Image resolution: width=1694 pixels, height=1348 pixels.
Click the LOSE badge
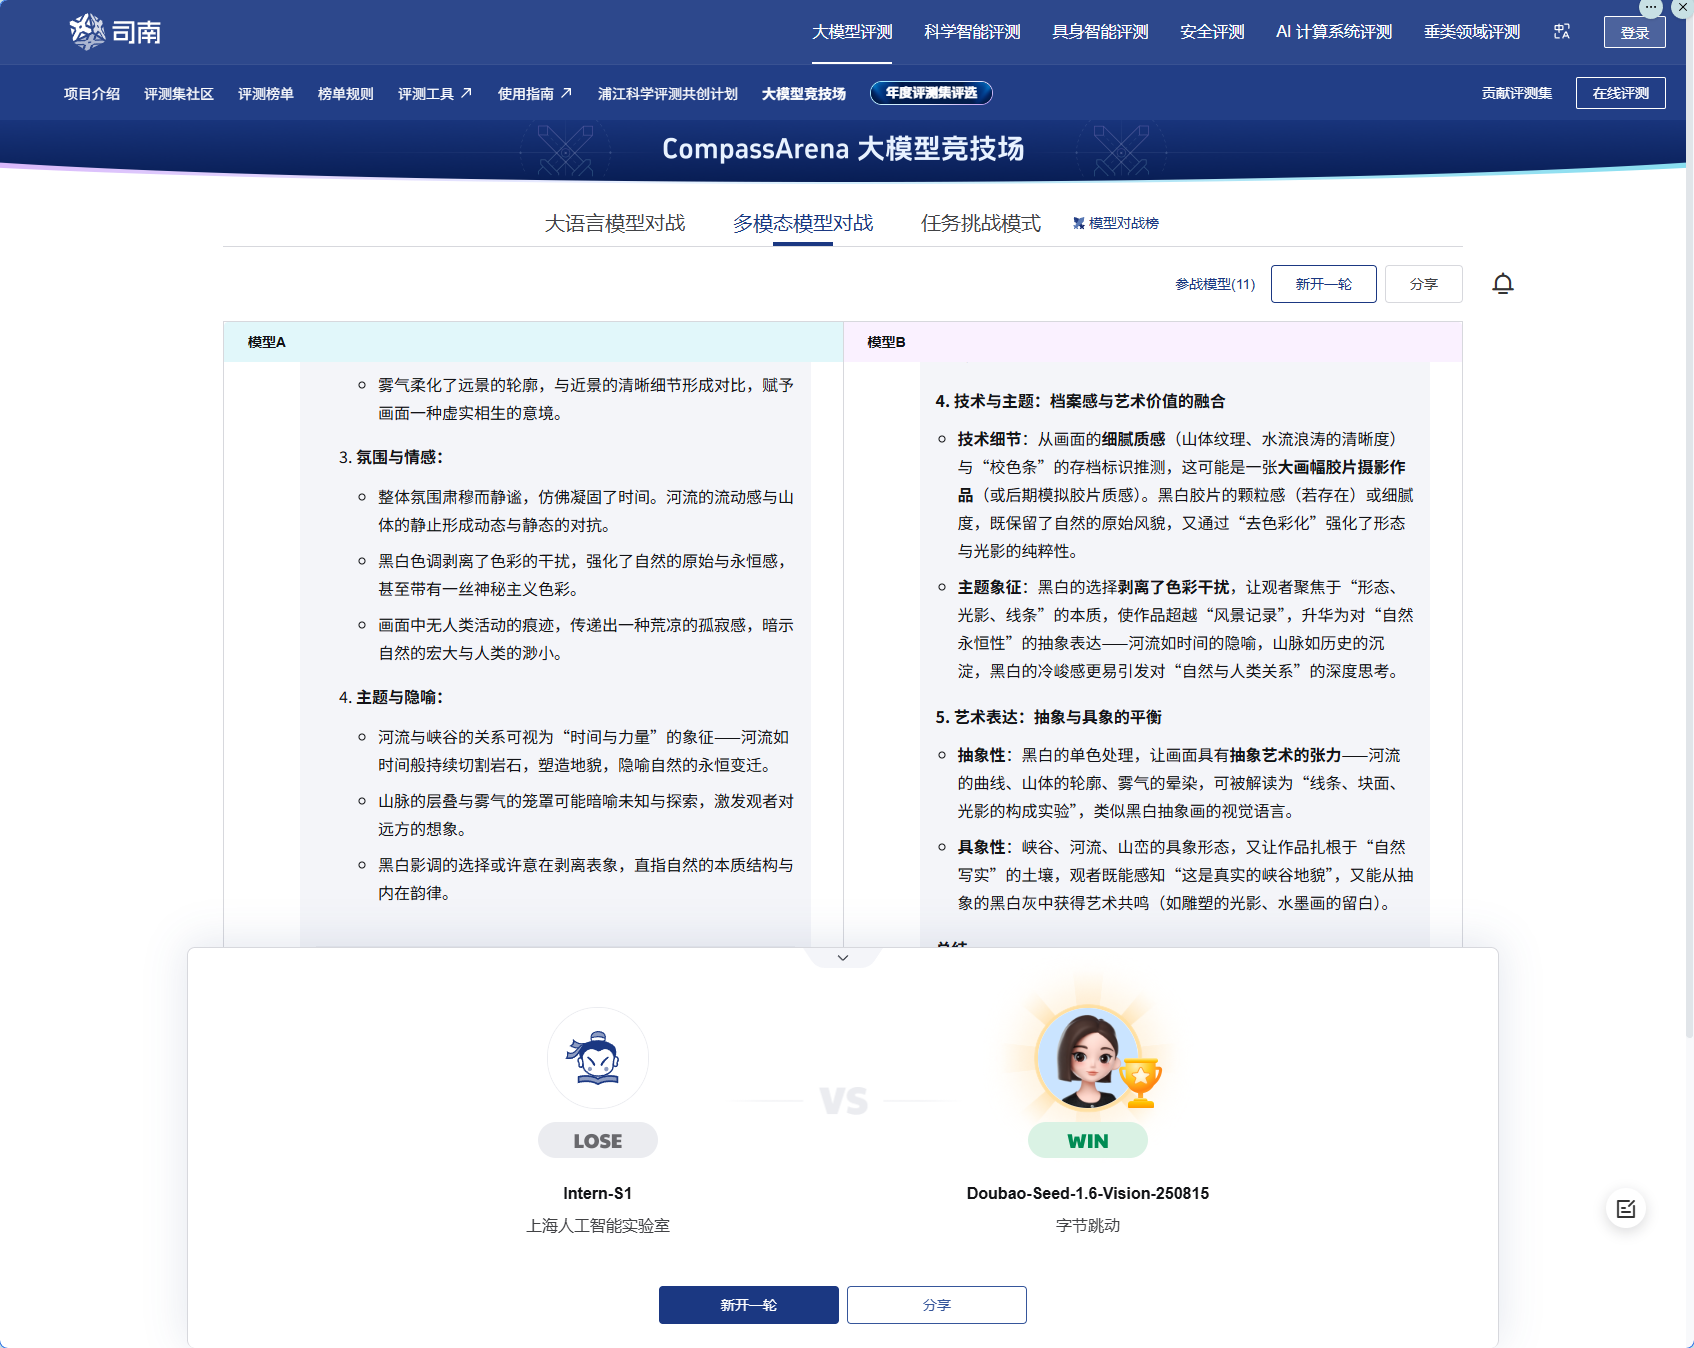598,1141
